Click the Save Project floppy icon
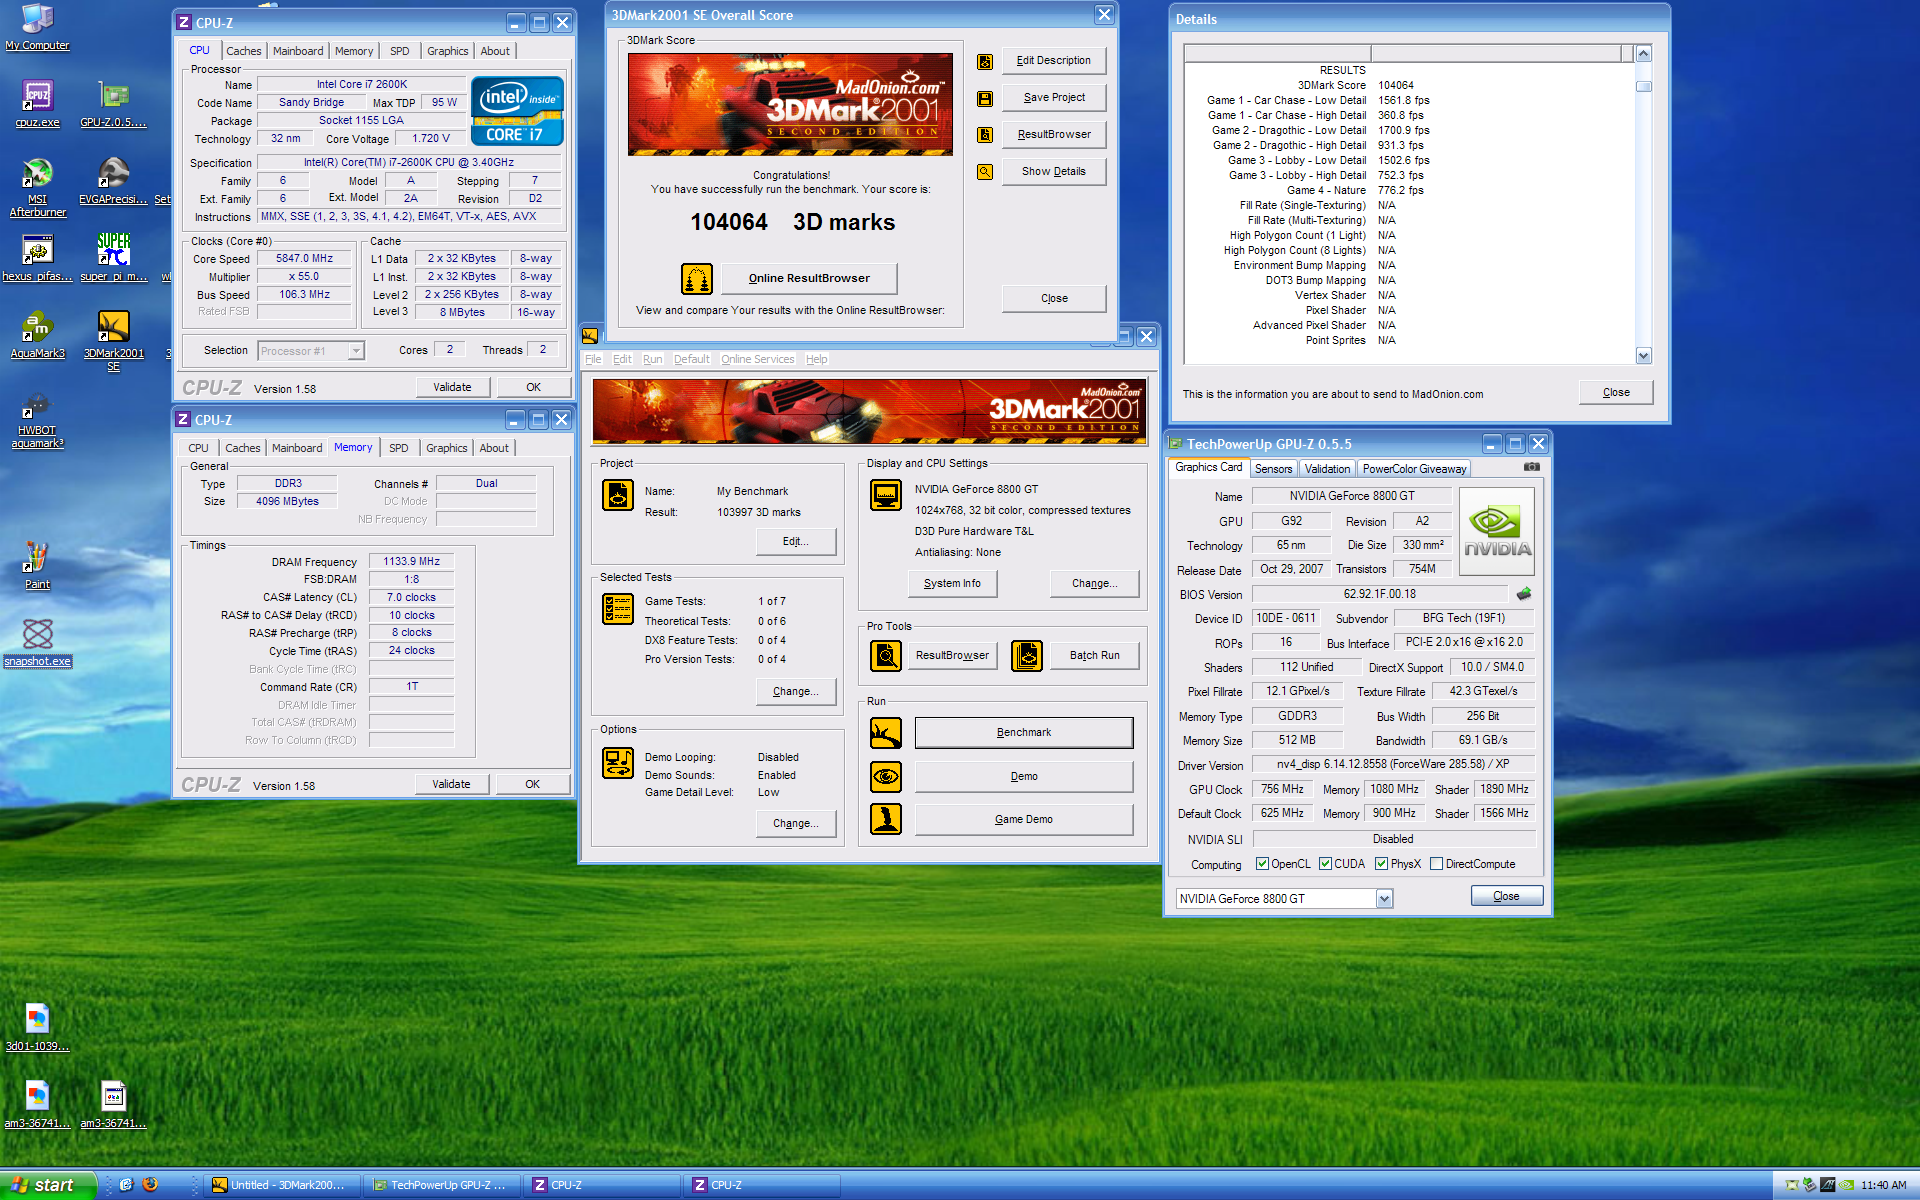This screenshot has width=1920, height=1200. pos(985,98)
